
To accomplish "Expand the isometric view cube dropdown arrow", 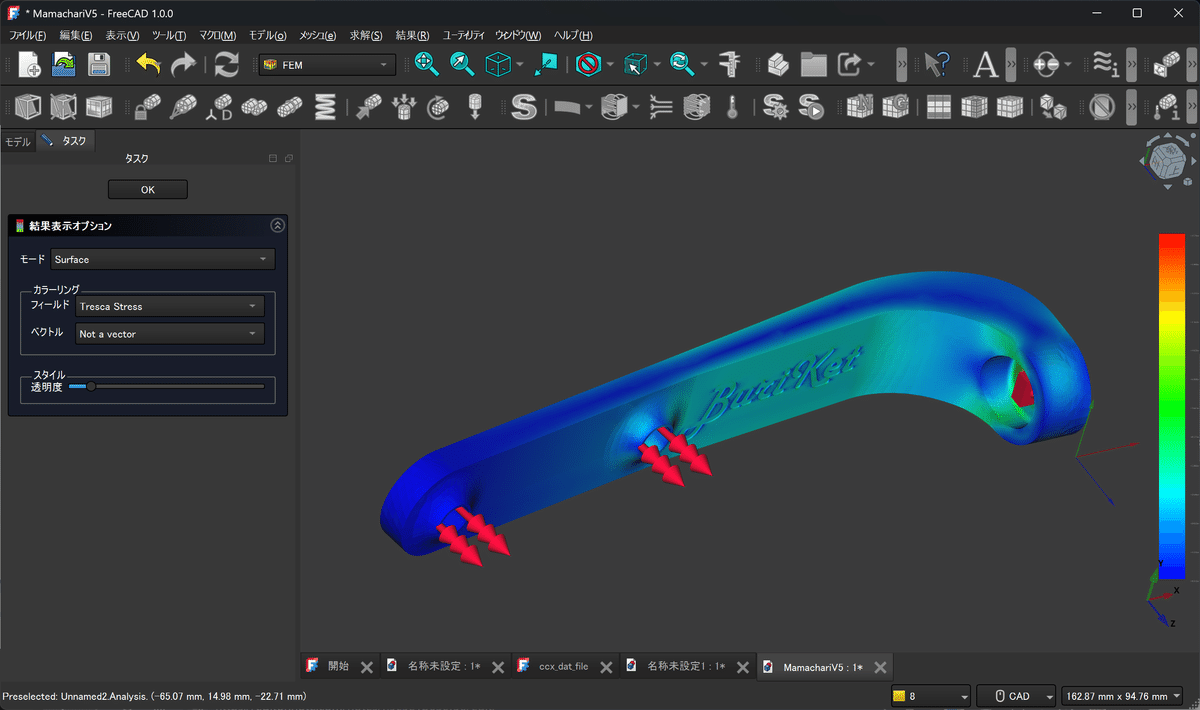I will coord(519,65).
